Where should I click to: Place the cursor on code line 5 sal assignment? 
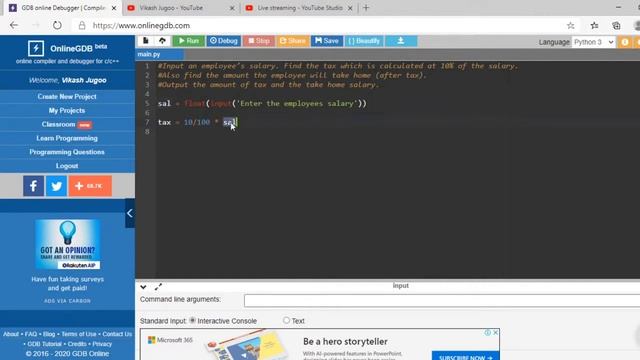click(x=262, y=104)
